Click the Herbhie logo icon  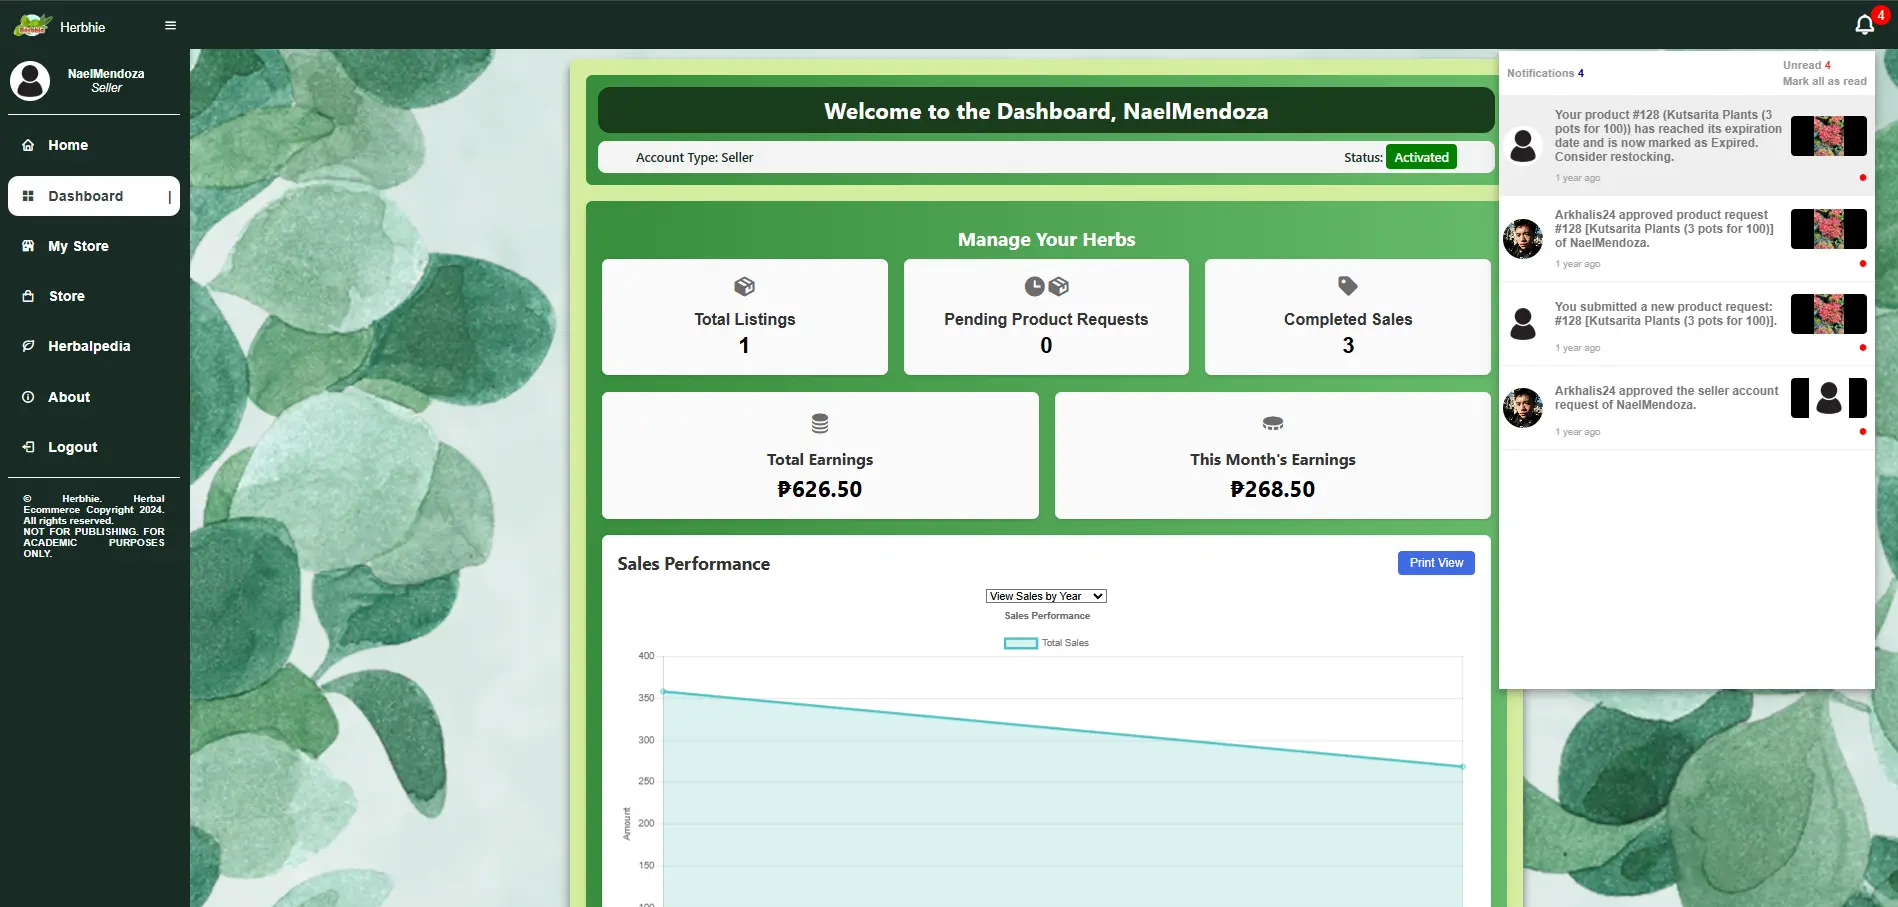pos(31,26)
